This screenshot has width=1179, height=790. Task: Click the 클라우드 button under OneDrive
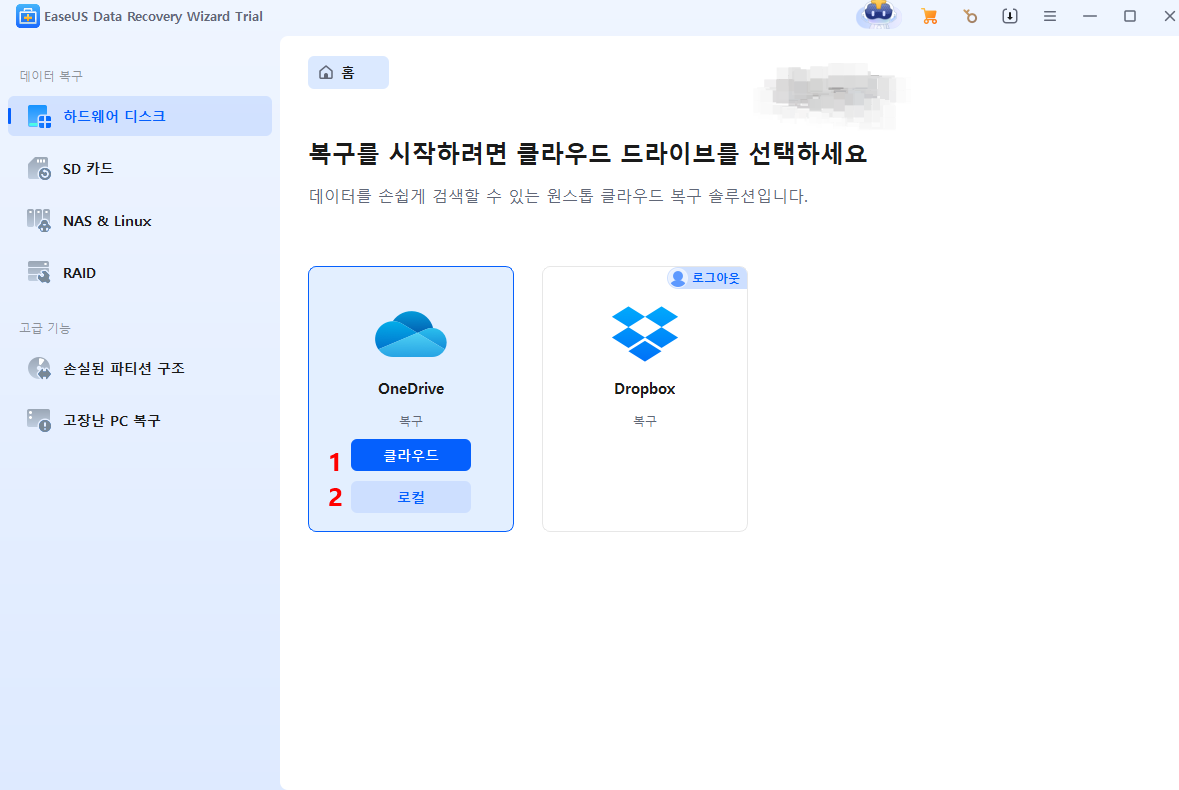(x=411, y=455)
